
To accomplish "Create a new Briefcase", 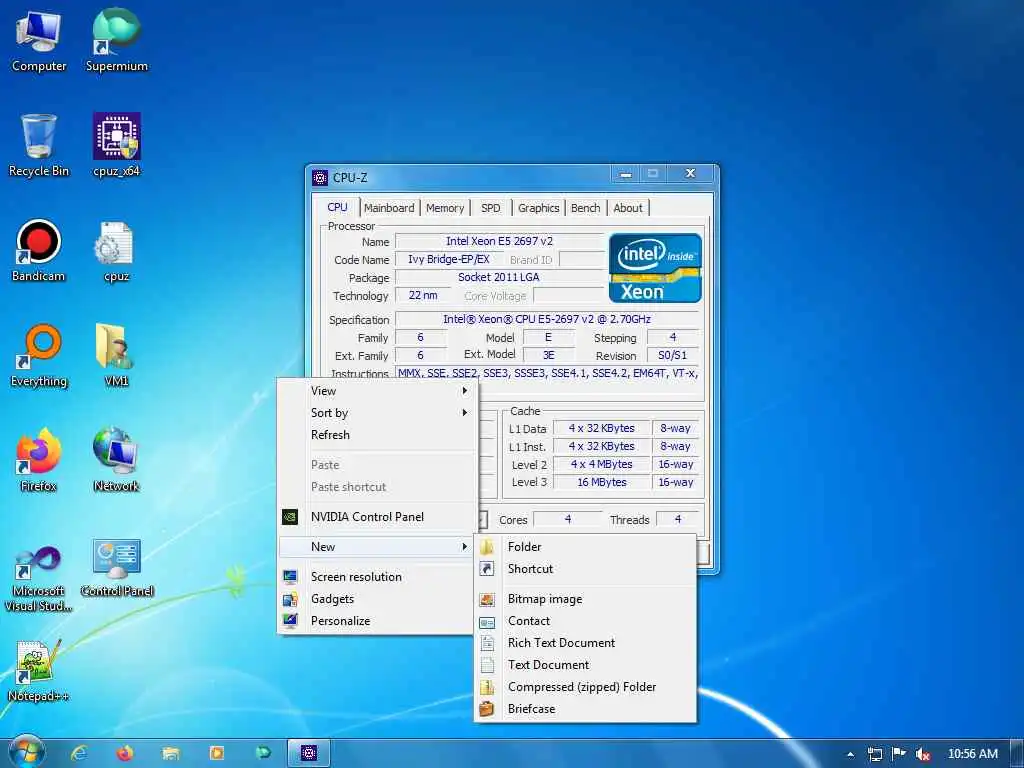I will tap(585, 709).
